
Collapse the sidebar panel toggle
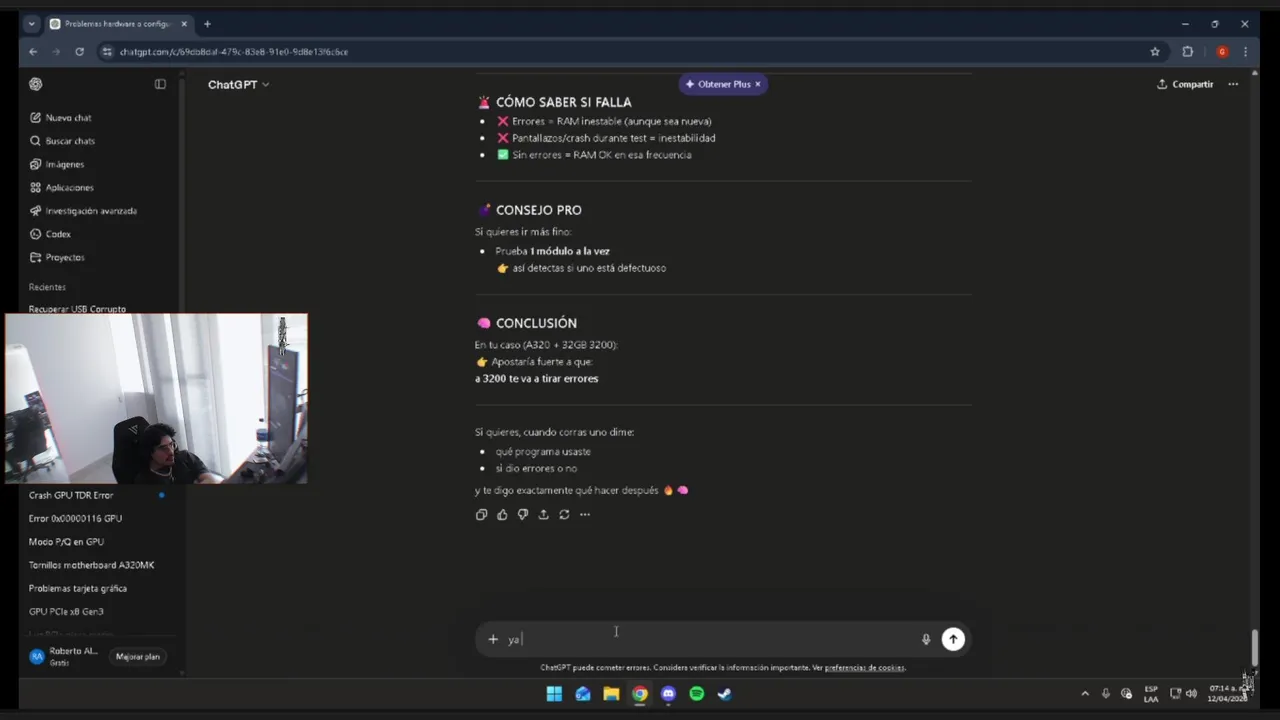[160, 84]
